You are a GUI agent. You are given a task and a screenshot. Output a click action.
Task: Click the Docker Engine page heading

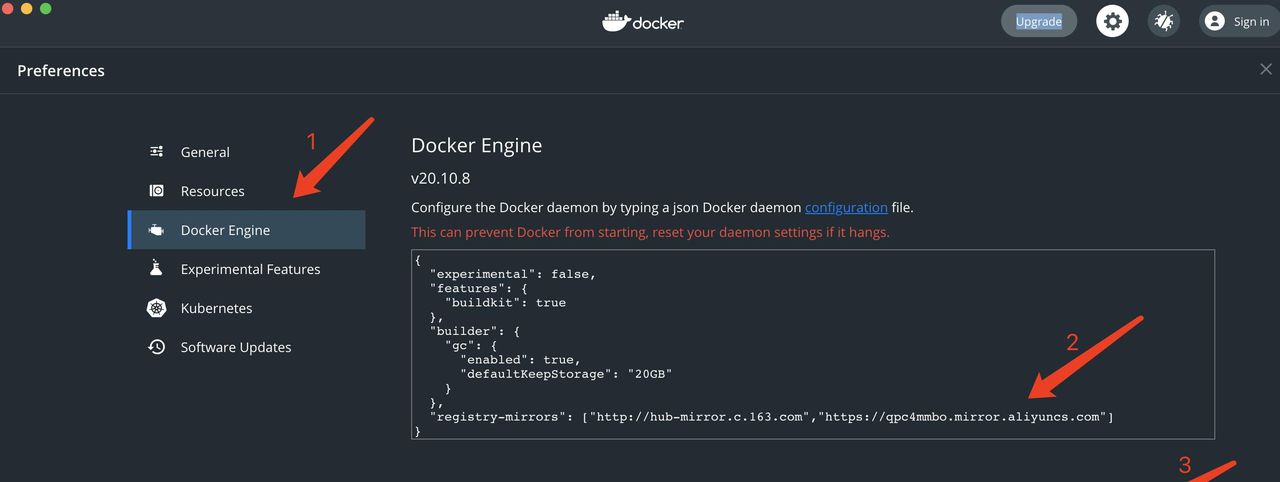(x=476, y=145)
